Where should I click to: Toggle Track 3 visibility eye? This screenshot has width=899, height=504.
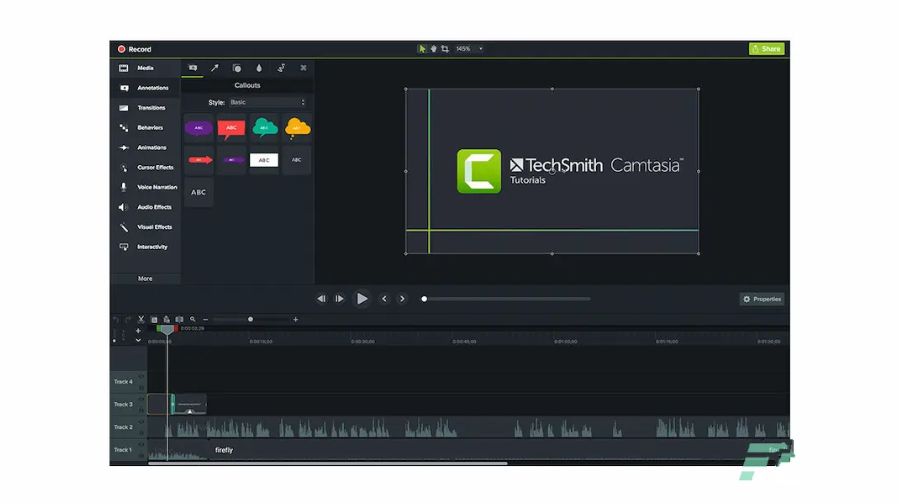(x=141, y=400)
